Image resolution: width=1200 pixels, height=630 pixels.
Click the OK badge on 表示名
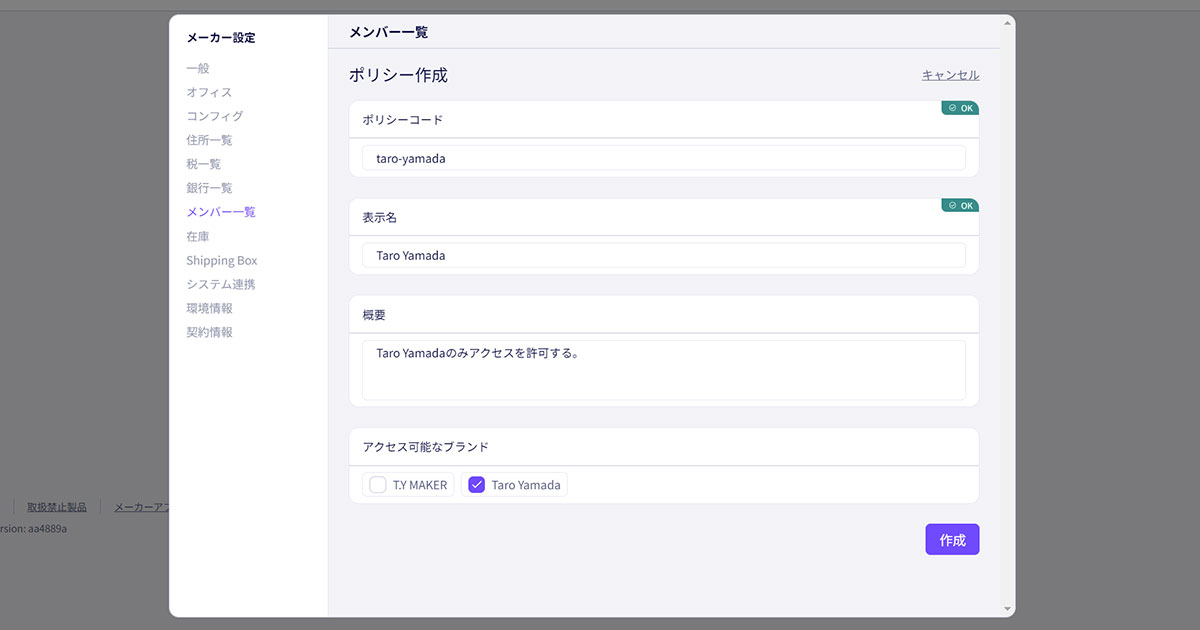coord(960,205)
